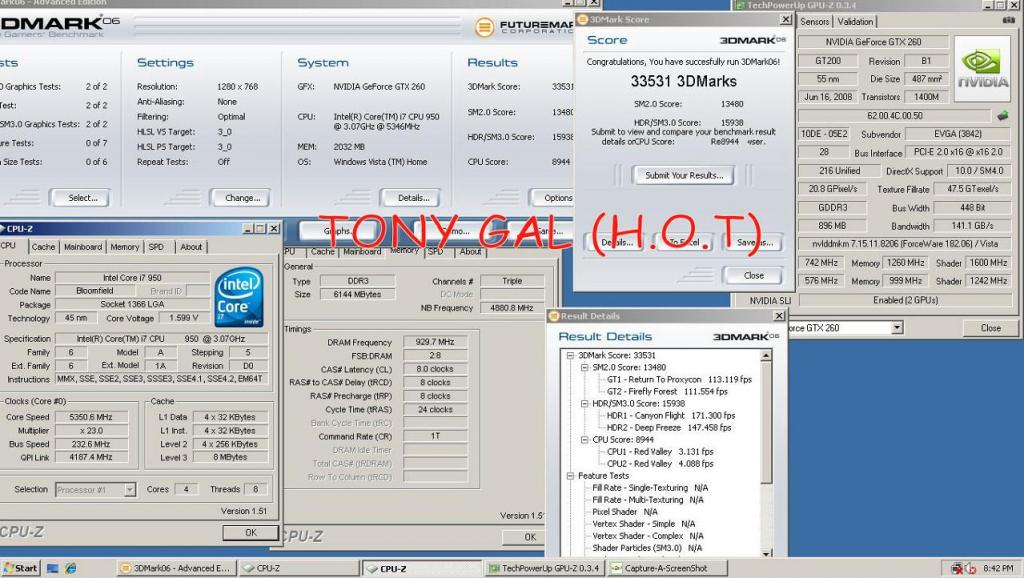Click the SLI status "Enabled (2 GPUs)" field

tap(905, 300)
